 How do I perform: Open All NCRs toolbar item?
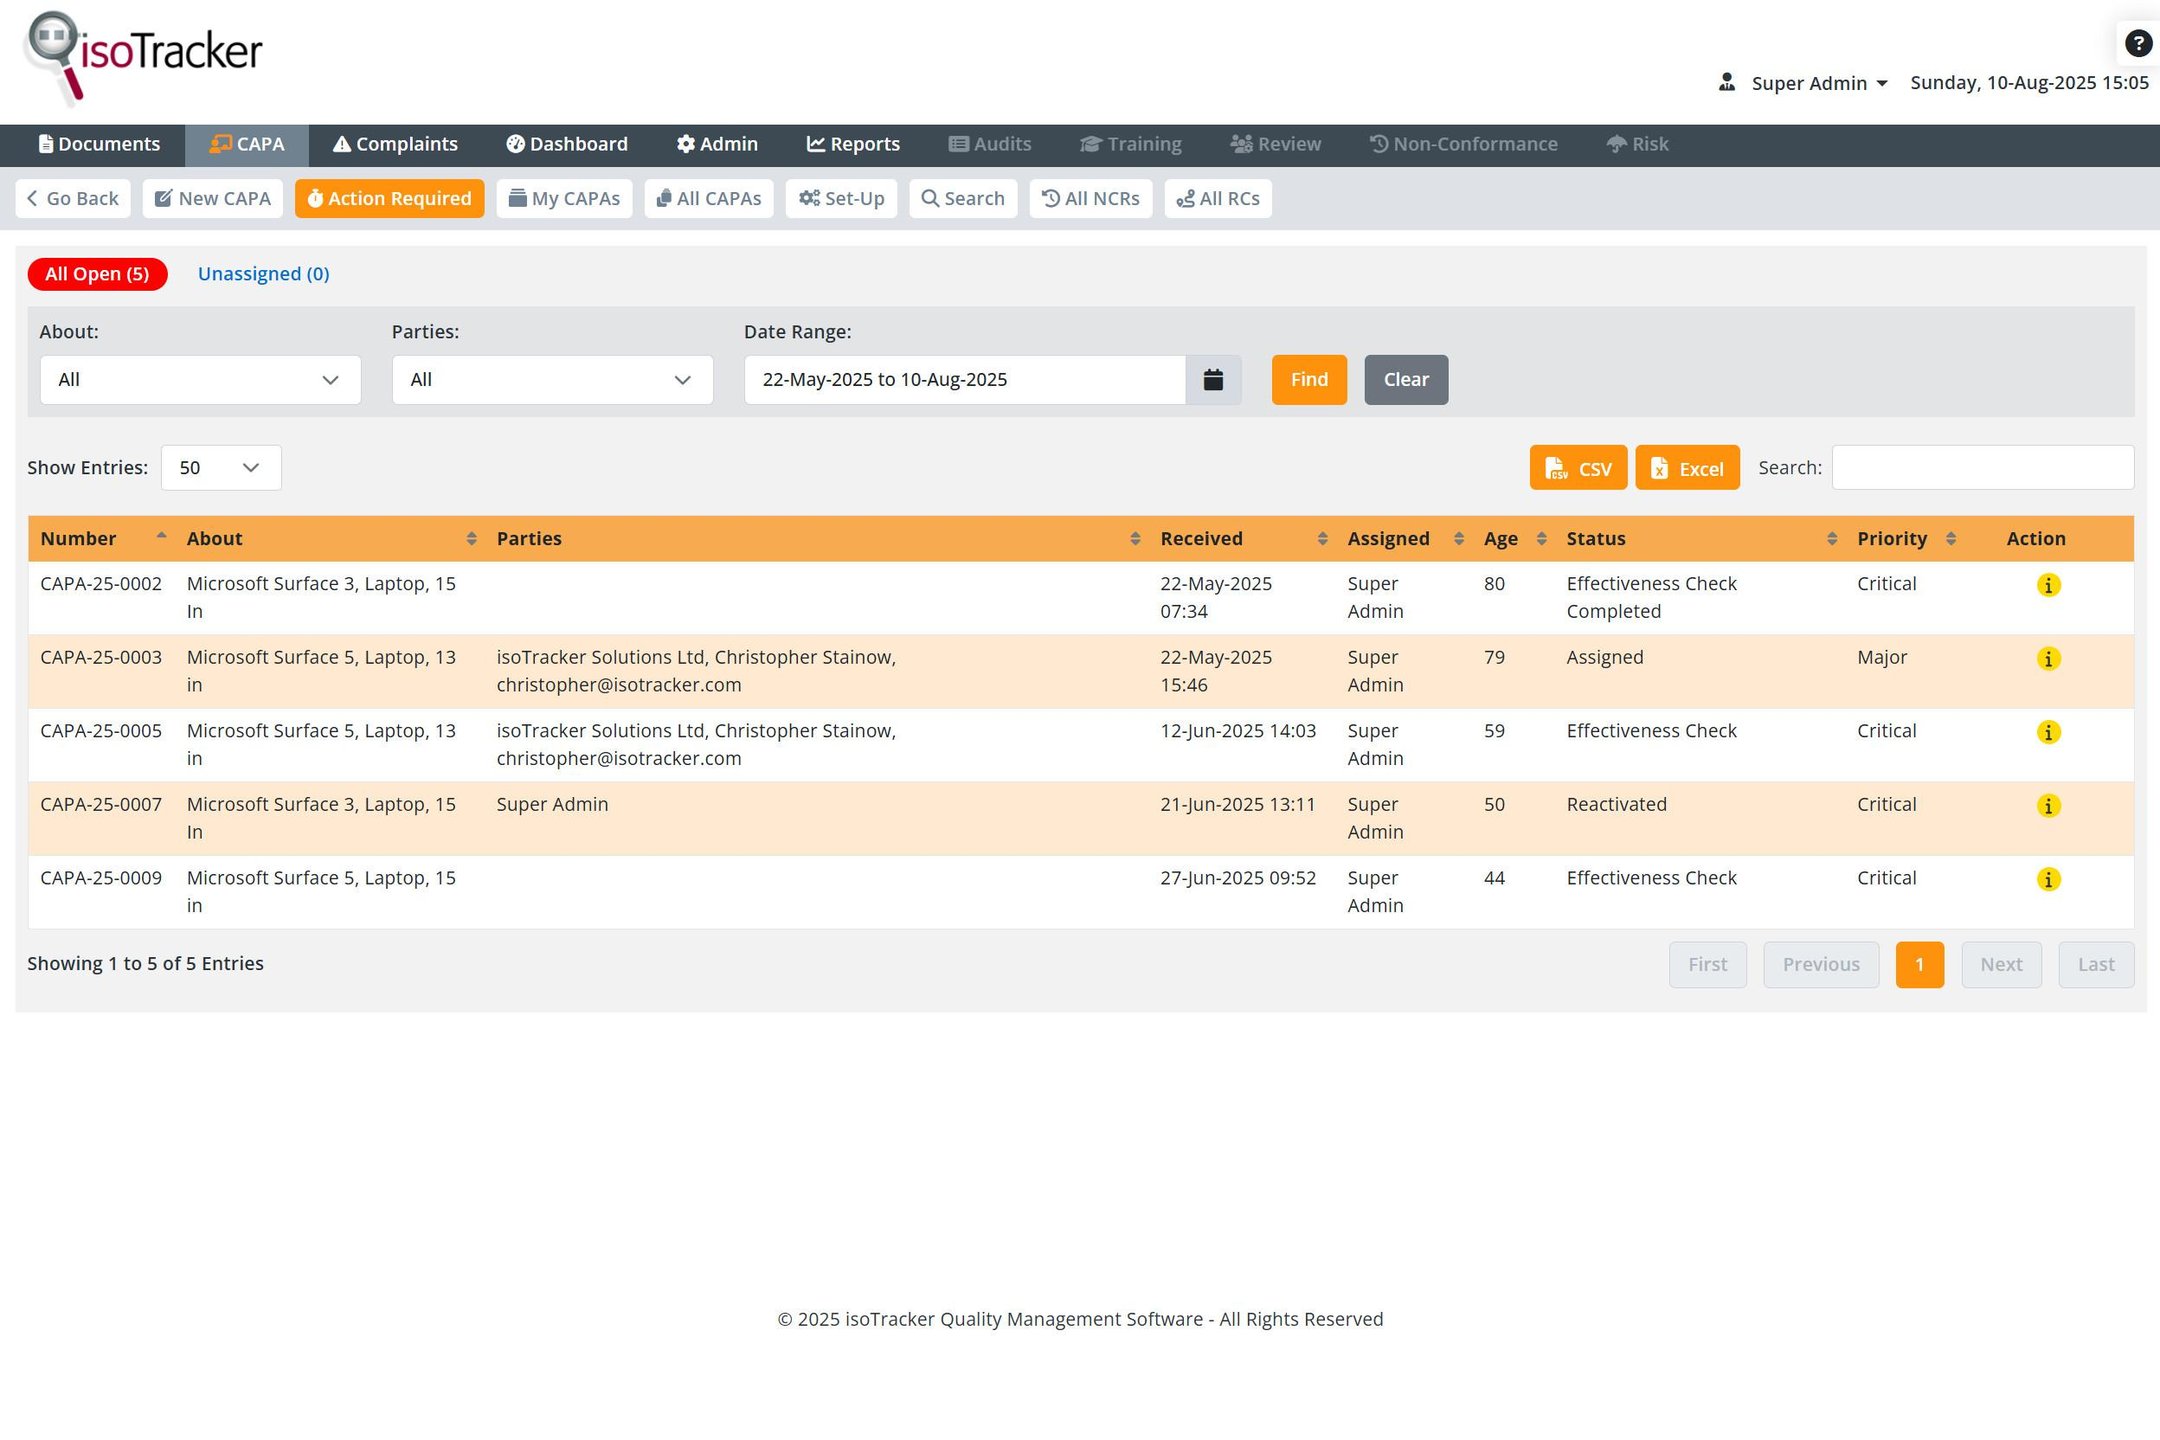tap(1090, 199)
